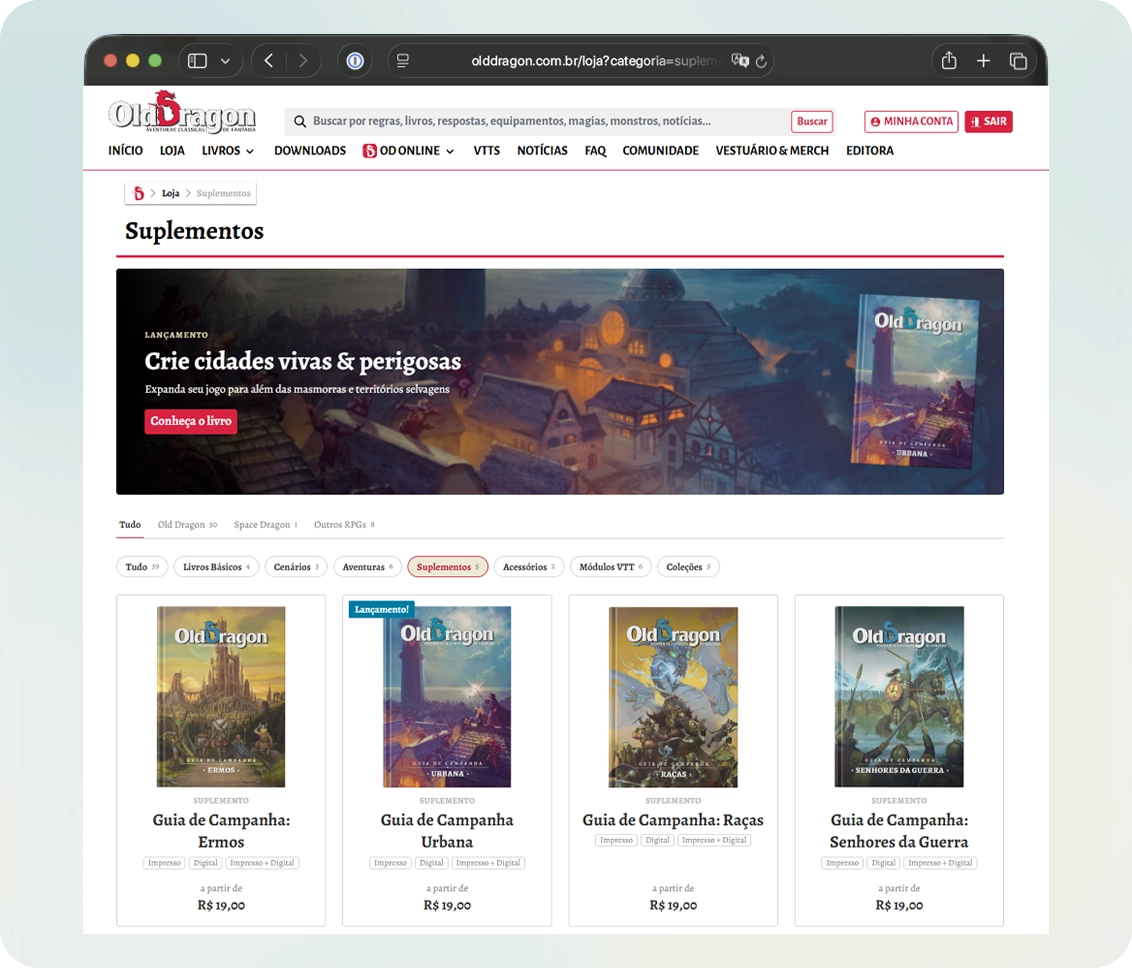Open the Downloads menu item
Screen dimensions: 1132x968
pyautogui.click(x=310, y=150)
